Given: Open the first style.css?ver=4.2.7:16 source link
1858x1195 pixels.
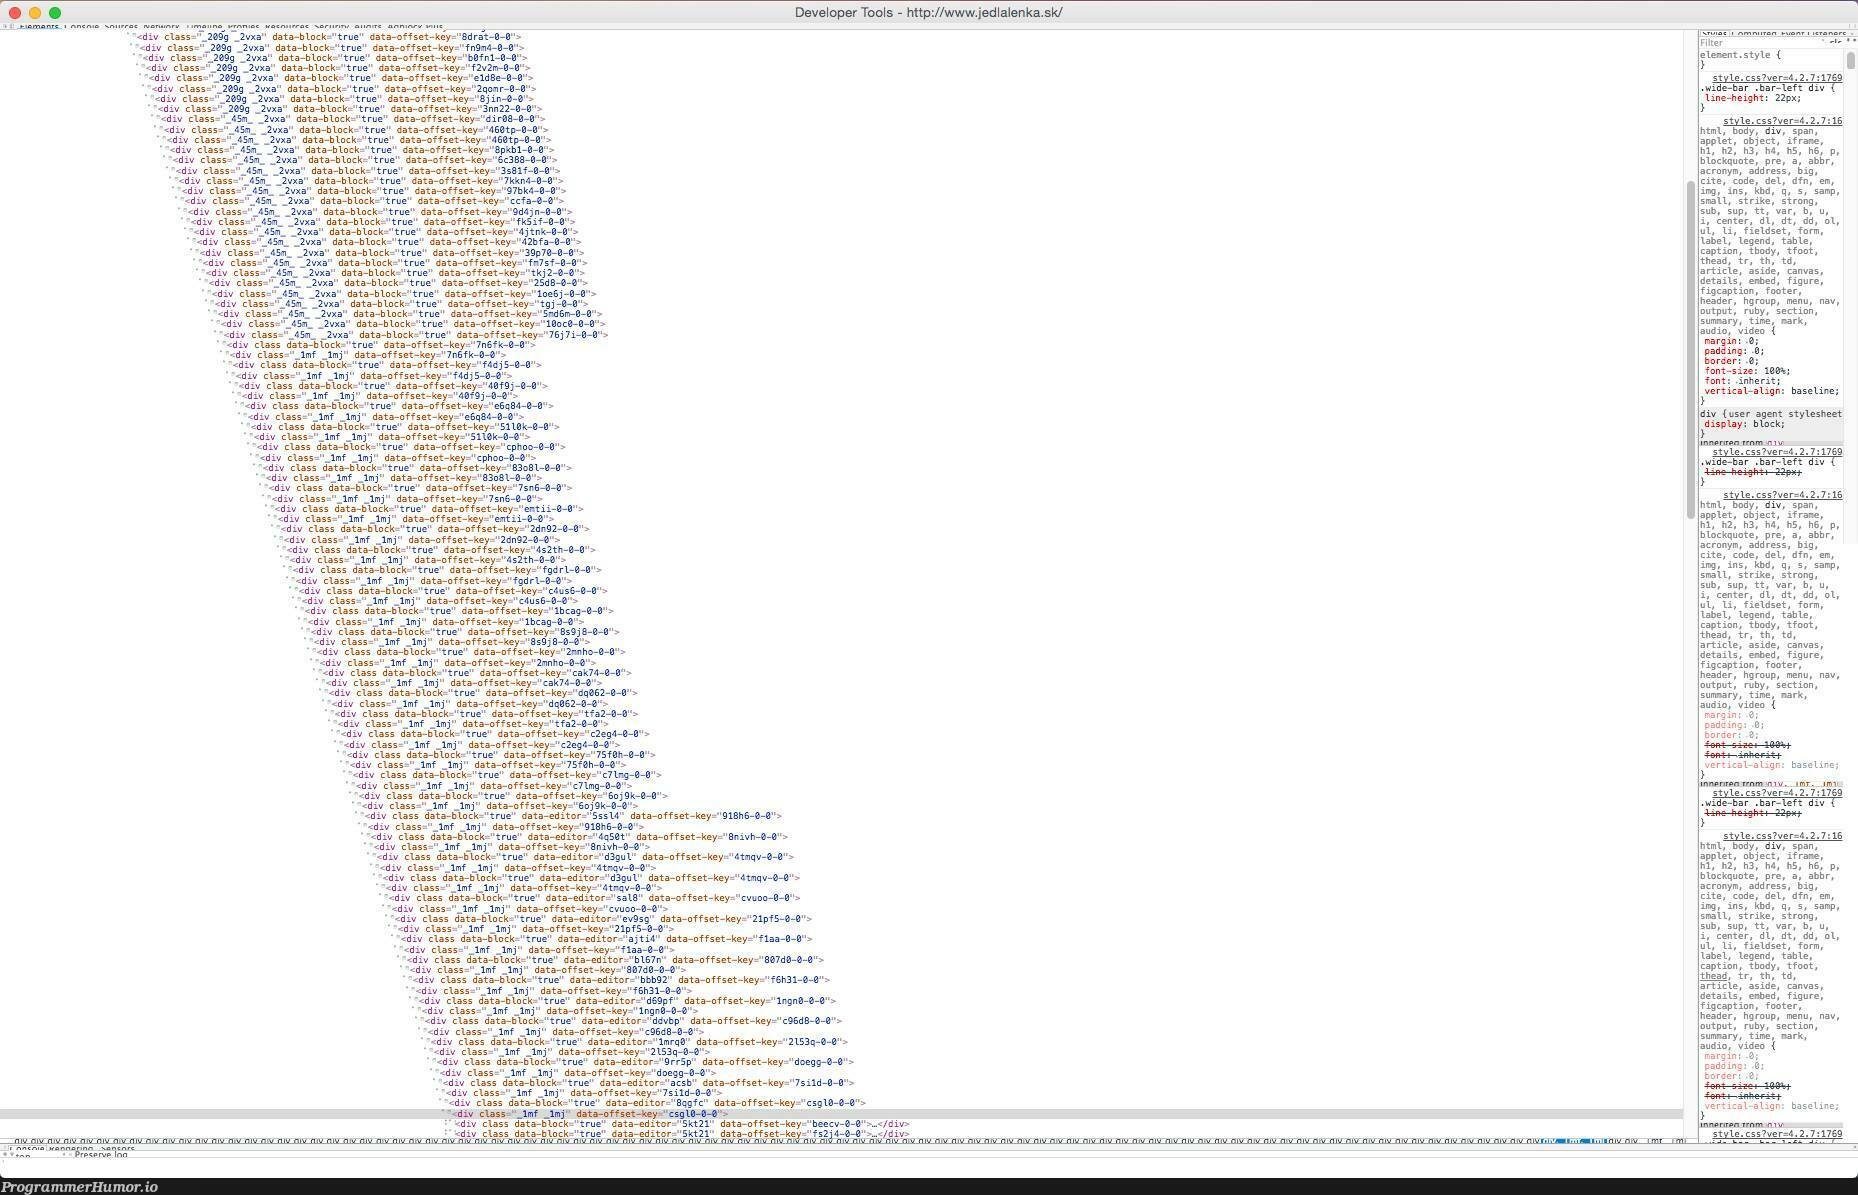Looking at the screenshot, I should click(x=1782, y=121).
